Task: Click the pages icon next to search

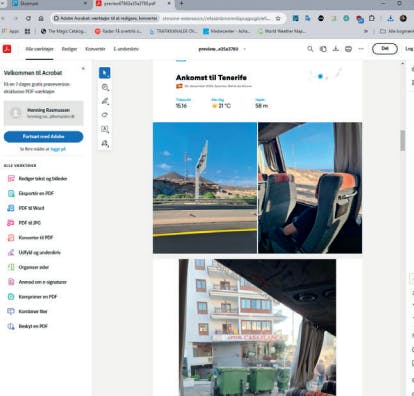Action: pos(323,49)
